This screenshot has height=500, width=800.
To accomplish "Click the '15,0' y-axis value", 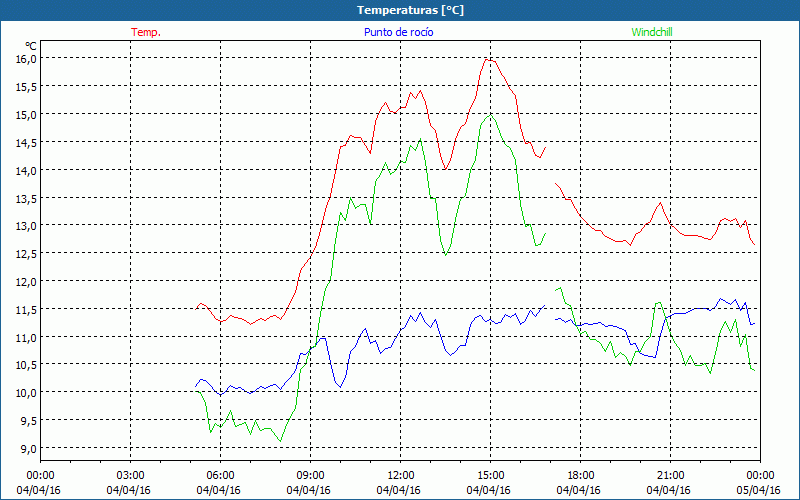I will point(26,114).
